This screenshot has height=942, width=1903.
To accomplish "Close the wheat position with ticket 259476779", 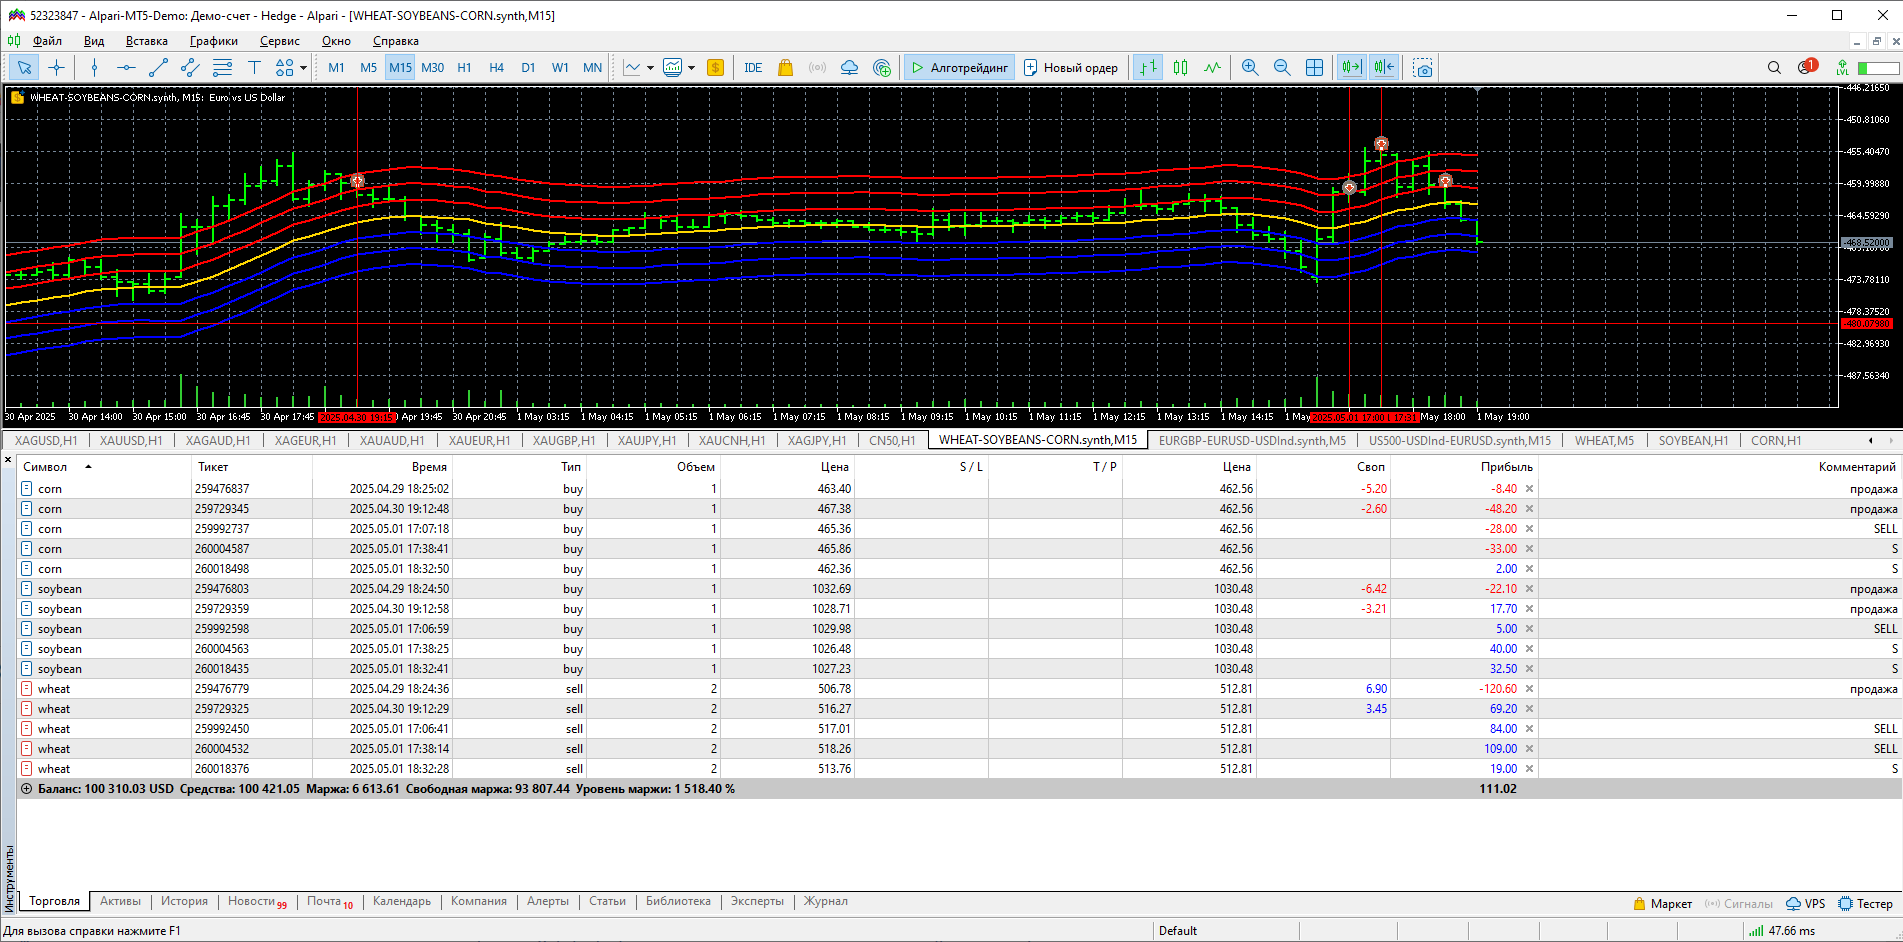I will (x=1529, y=689).
